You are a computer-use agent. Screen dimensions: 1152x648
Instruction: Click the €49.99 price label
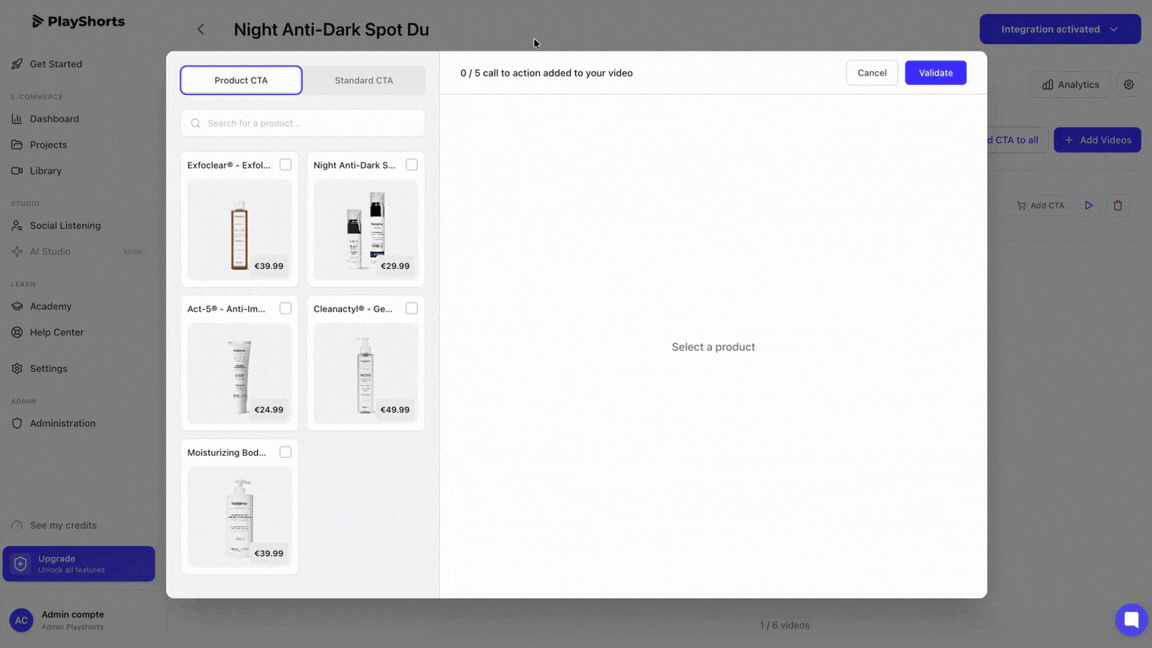(x=395, y=410)
